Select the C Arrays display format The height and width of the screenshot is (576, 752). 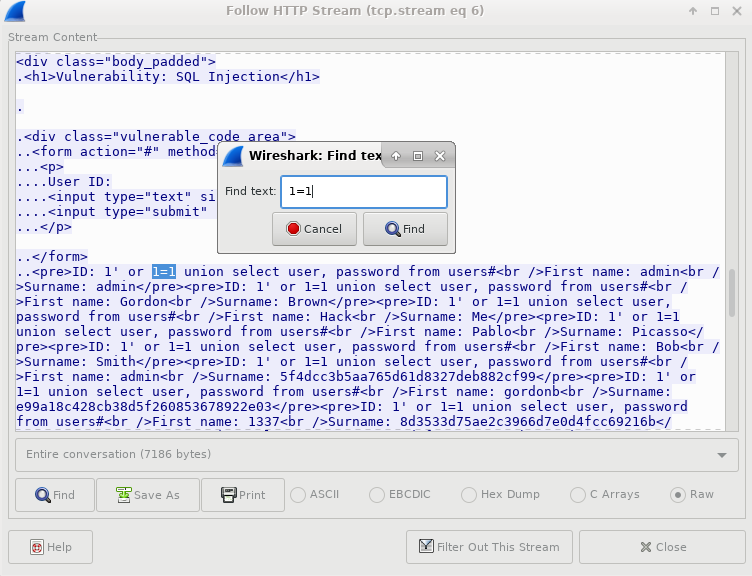point(578,495)
